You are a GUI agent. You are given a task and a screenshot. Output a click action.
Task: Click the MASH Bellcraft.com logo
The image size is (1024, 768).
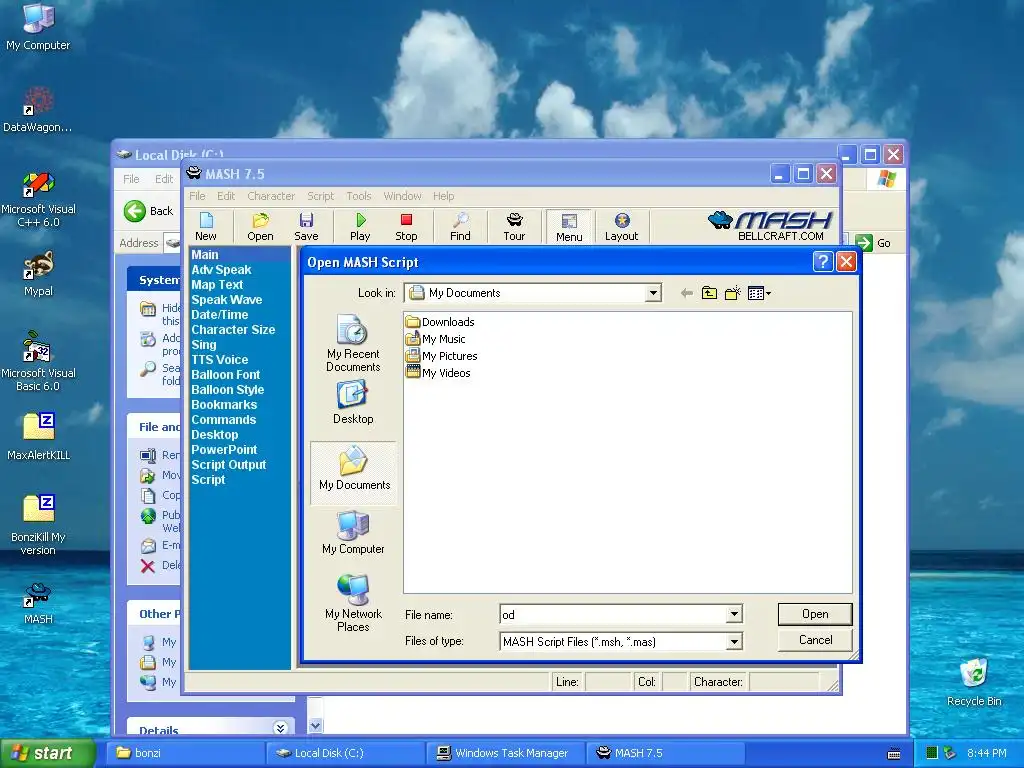click(771, 226)
